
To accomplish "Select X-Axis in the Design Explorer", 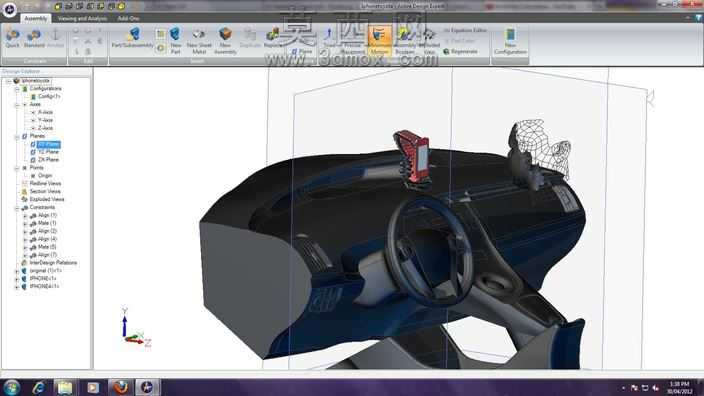I will tap(45, 112).
